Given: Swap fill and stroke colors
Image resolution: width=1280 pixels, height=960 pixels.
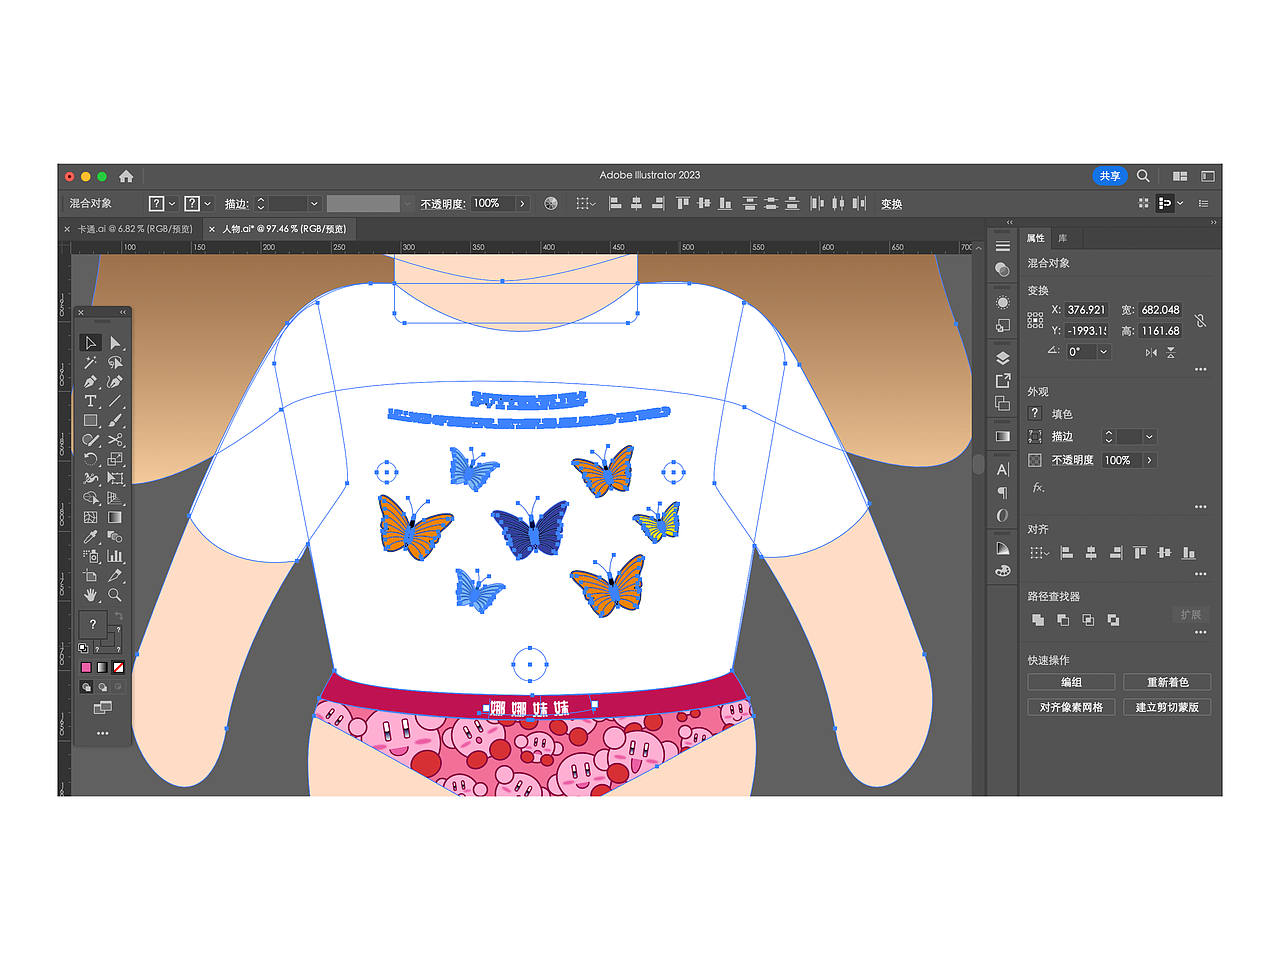Looking at the screenshot, I should [118, 616].
